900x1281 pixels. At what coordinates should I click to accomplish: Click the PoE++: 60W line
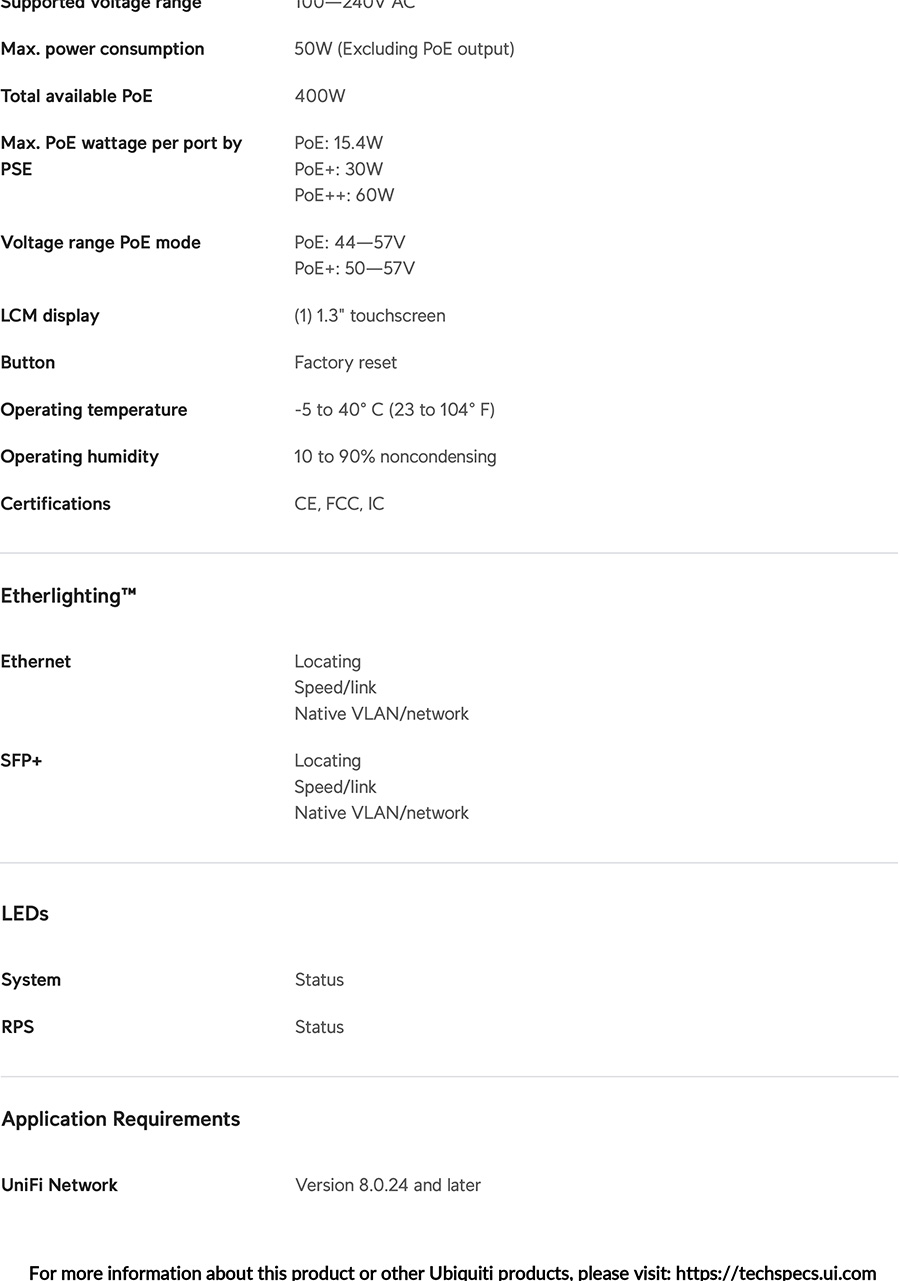click(x=344, y=195)
